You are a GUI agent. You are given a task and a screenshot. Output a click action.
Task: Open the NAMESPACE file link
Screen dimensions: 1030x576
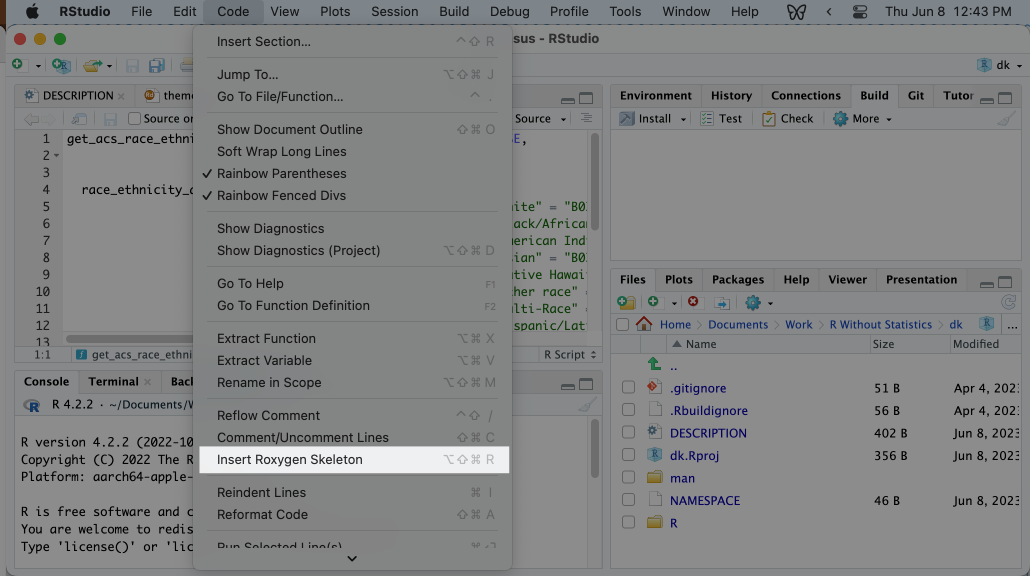pos(705,500)
